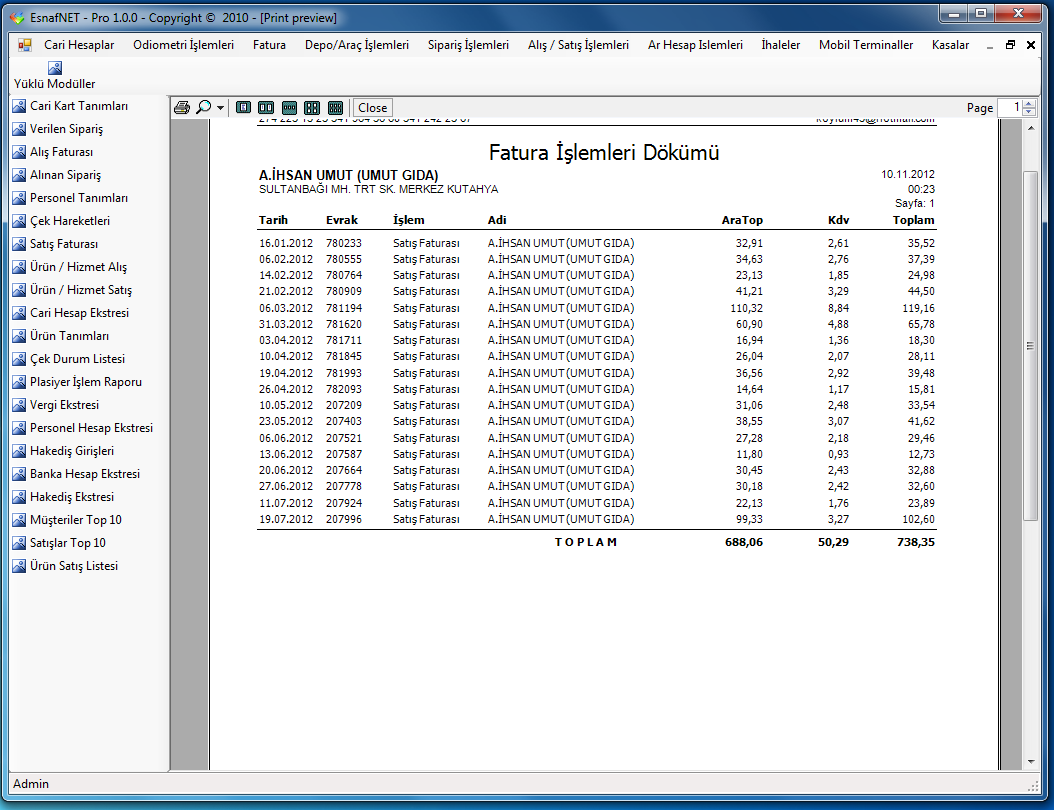
Task: Open Hakediş Girişleri module
Action: pos(64,450)
